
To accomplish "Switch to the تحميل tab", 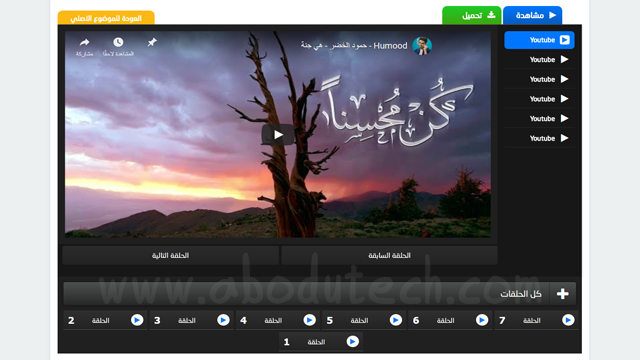I will pyautogui.click(x=472, y=16).
